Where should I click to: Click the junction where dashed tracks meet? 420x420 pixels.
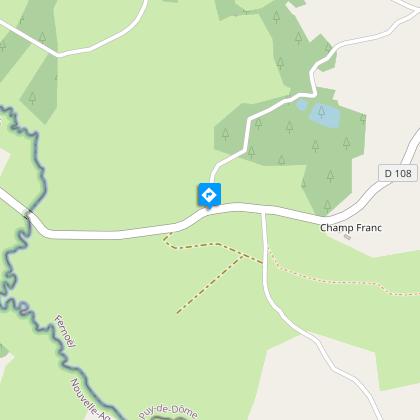pos(242,255)
